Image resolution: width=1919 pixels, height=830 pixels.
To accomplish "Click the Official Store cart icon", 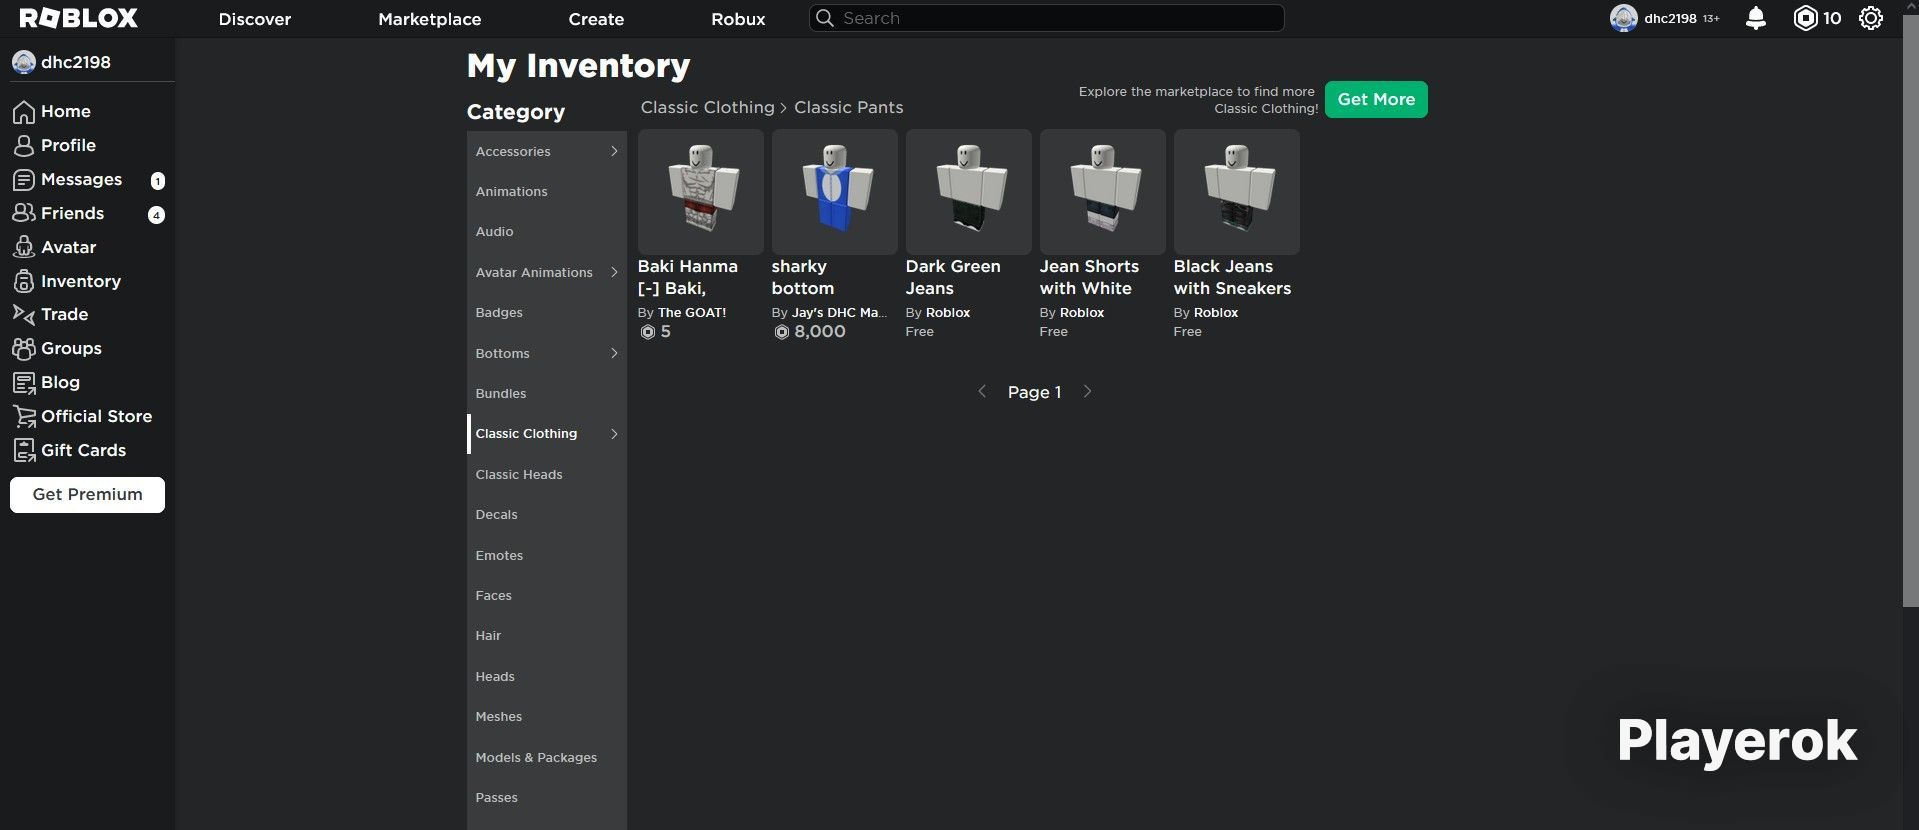I will 24,416.
